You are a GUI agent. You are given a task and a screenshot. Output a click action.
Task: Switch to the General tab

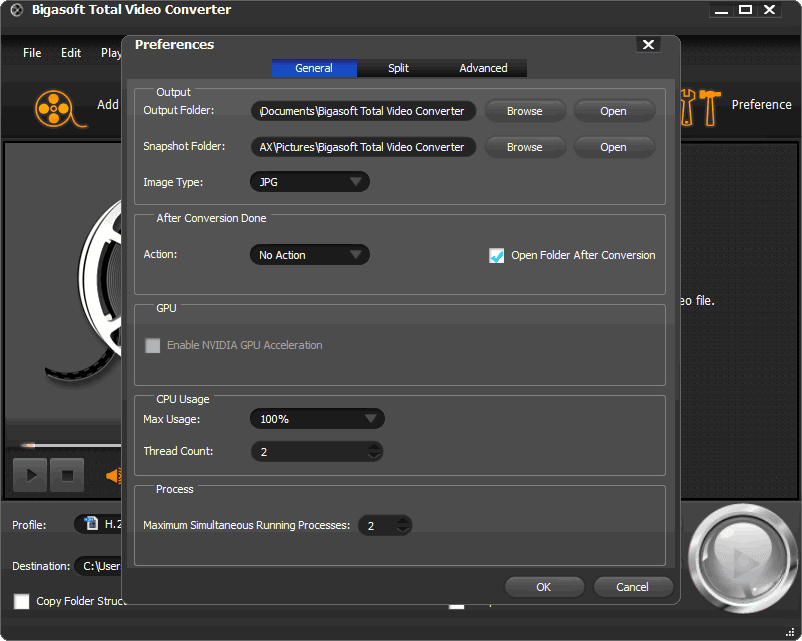pos(314,68)
